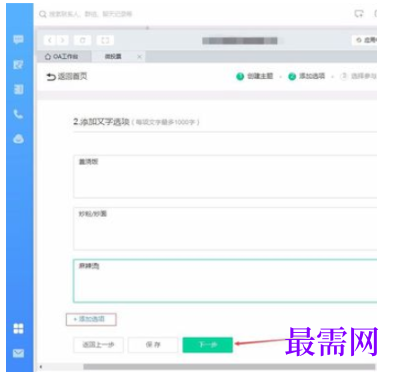397x373 pixels.
Task: Click + 添加选项 button
Action: (x=91, y=319)
